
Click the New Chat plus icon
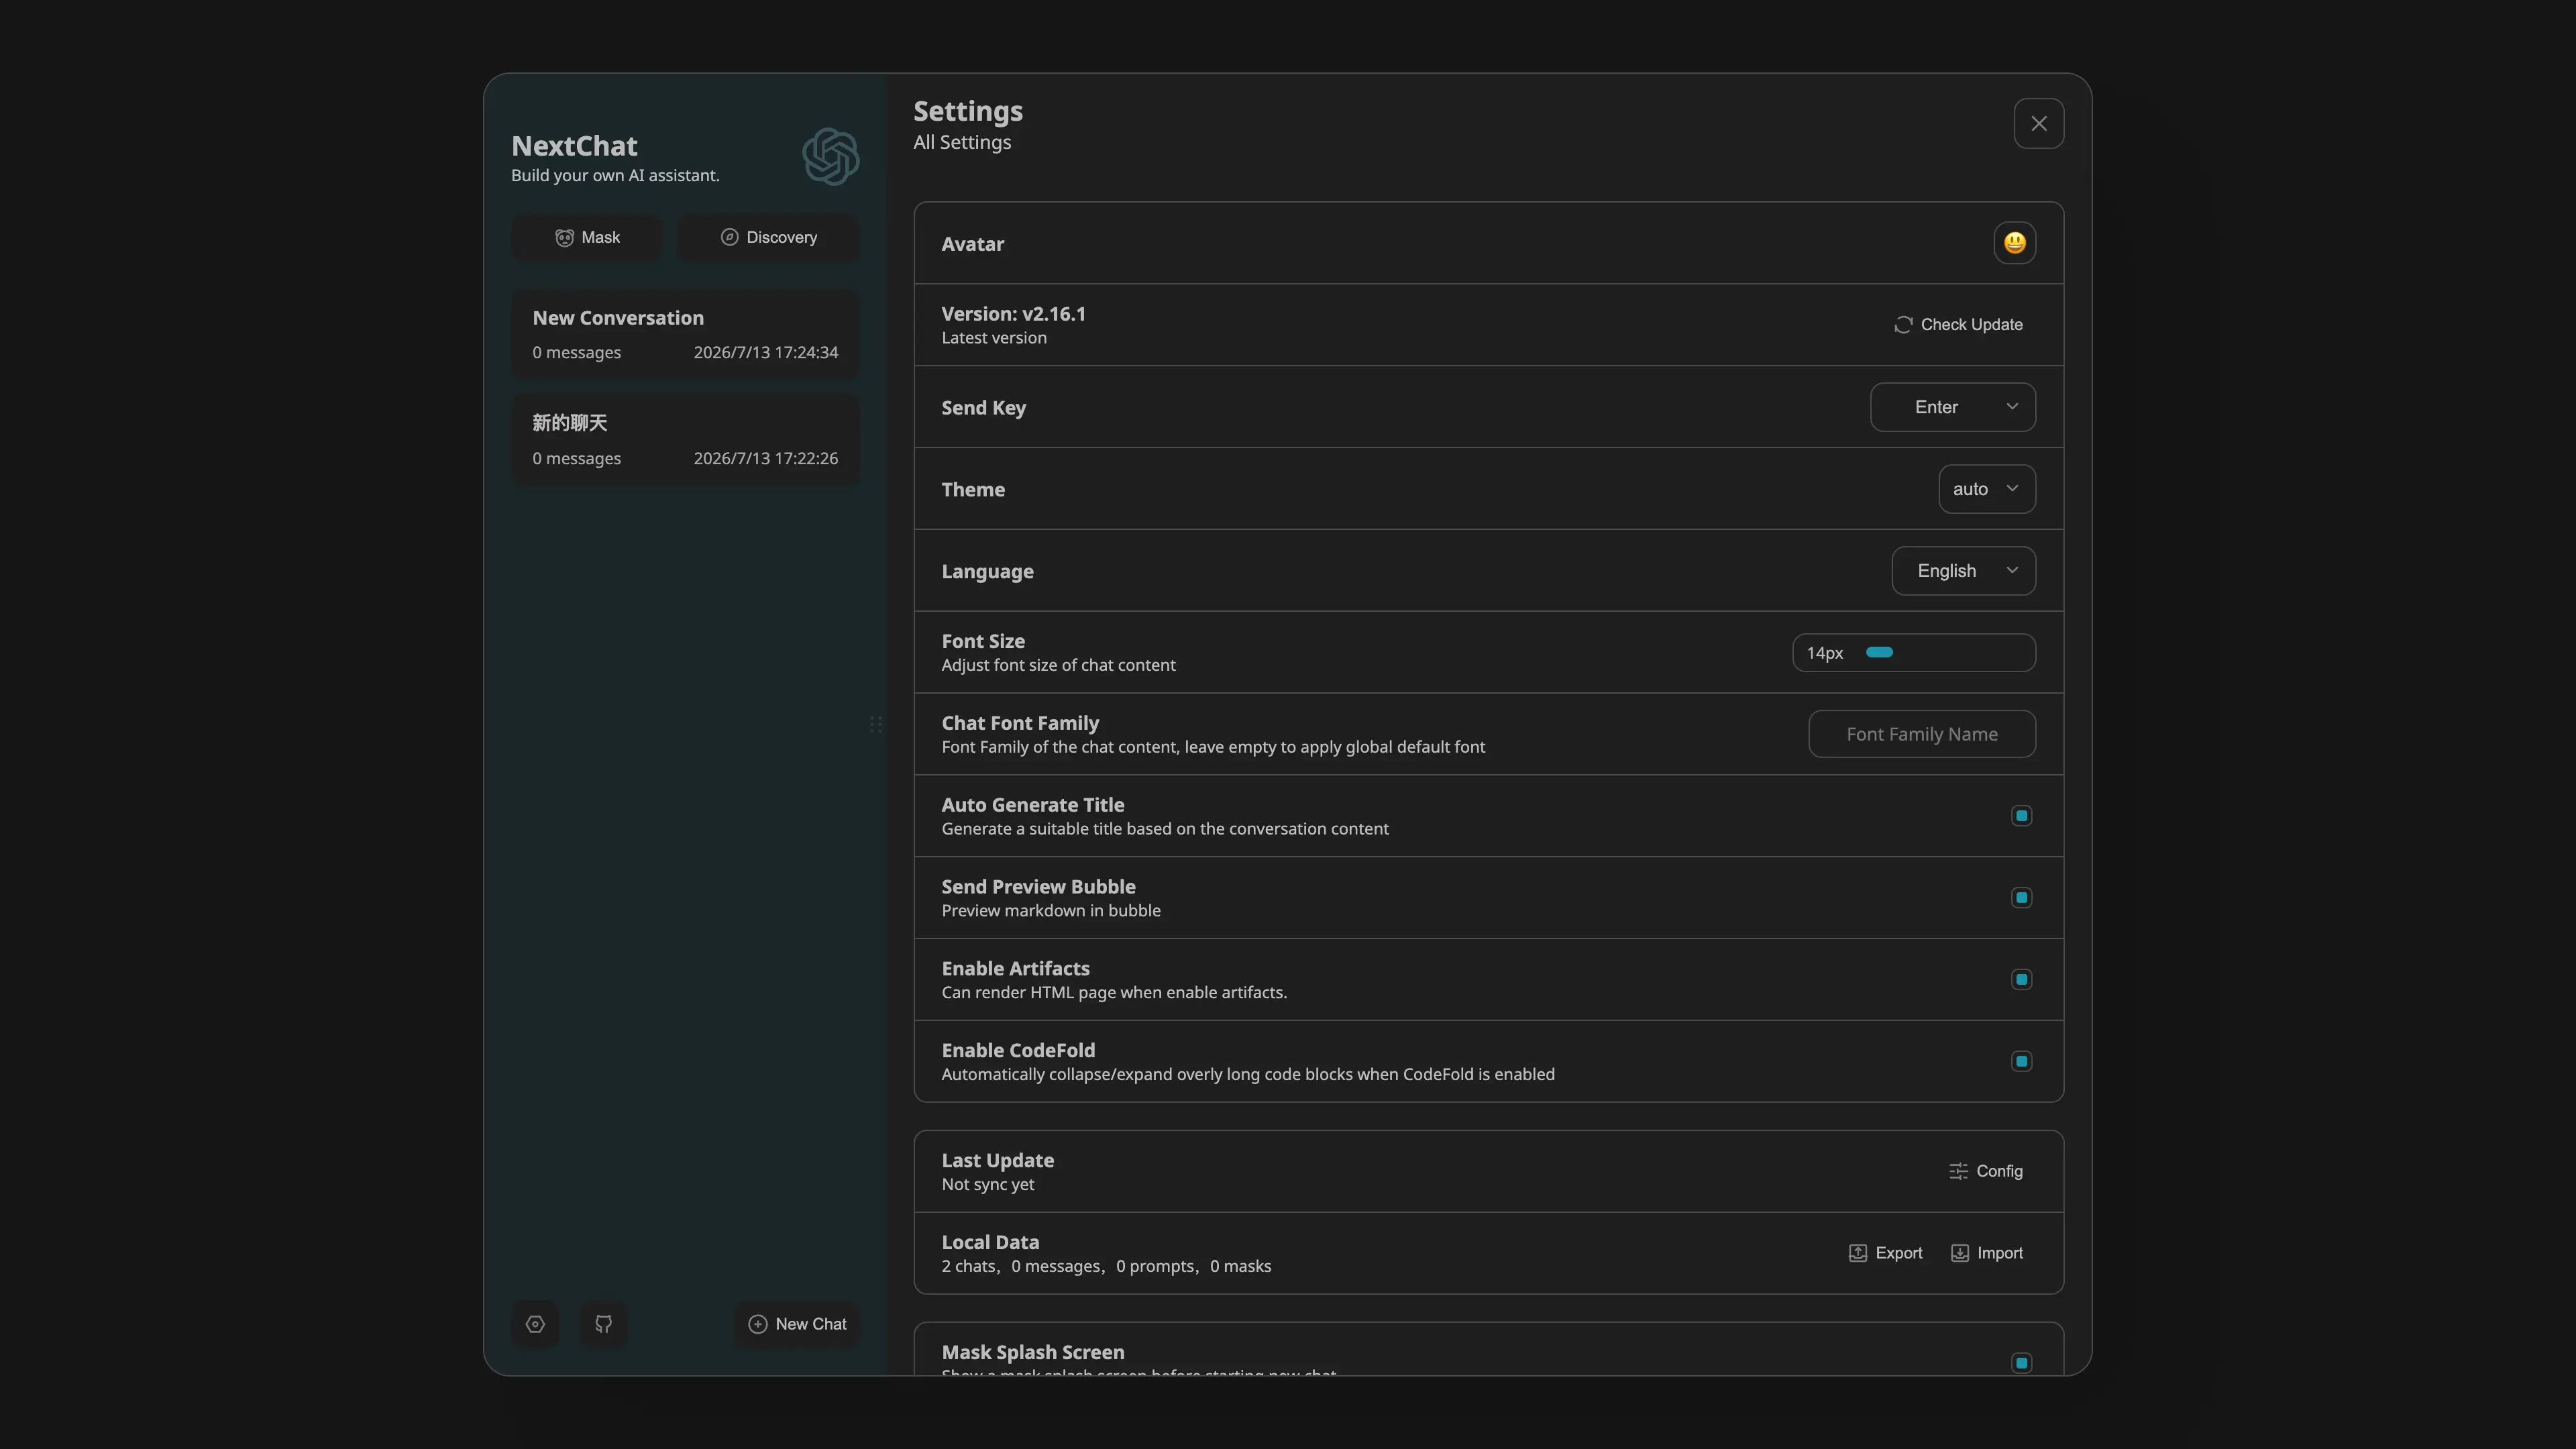(x=757, y=1324)
